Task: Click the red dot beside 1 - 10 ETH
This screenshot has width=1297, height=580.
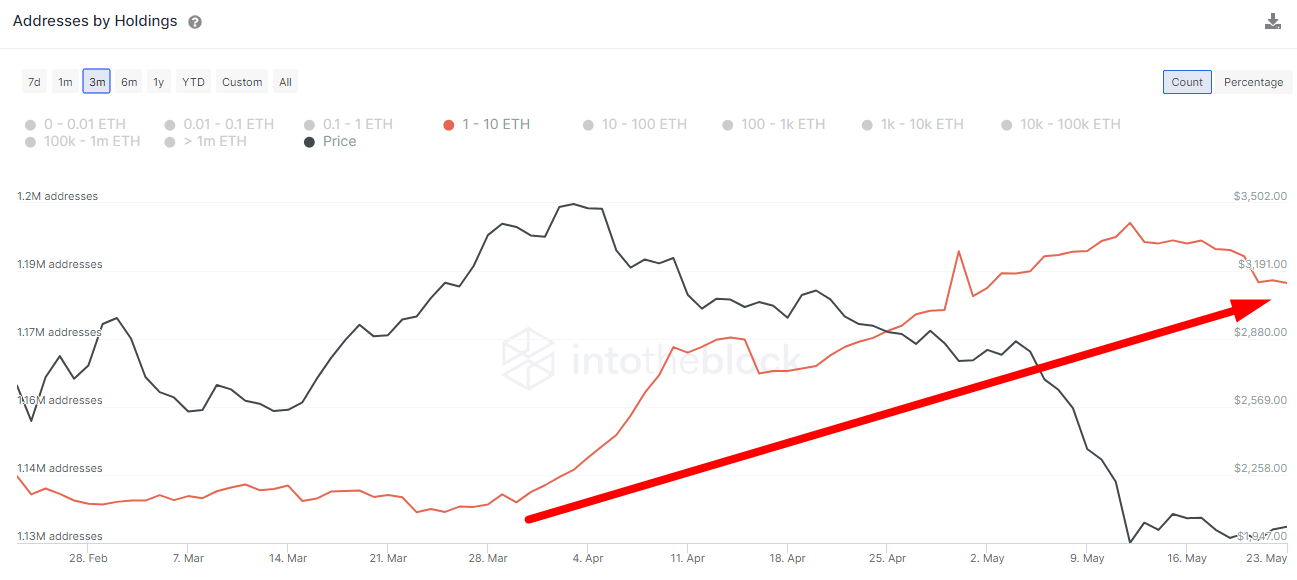Action: click(449, 125)
